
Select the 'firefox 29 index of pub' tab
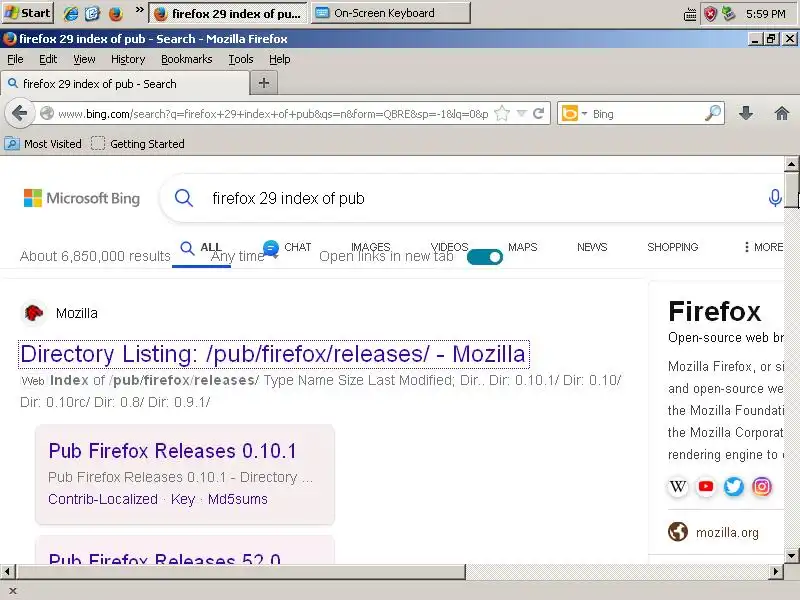[126, 84]
